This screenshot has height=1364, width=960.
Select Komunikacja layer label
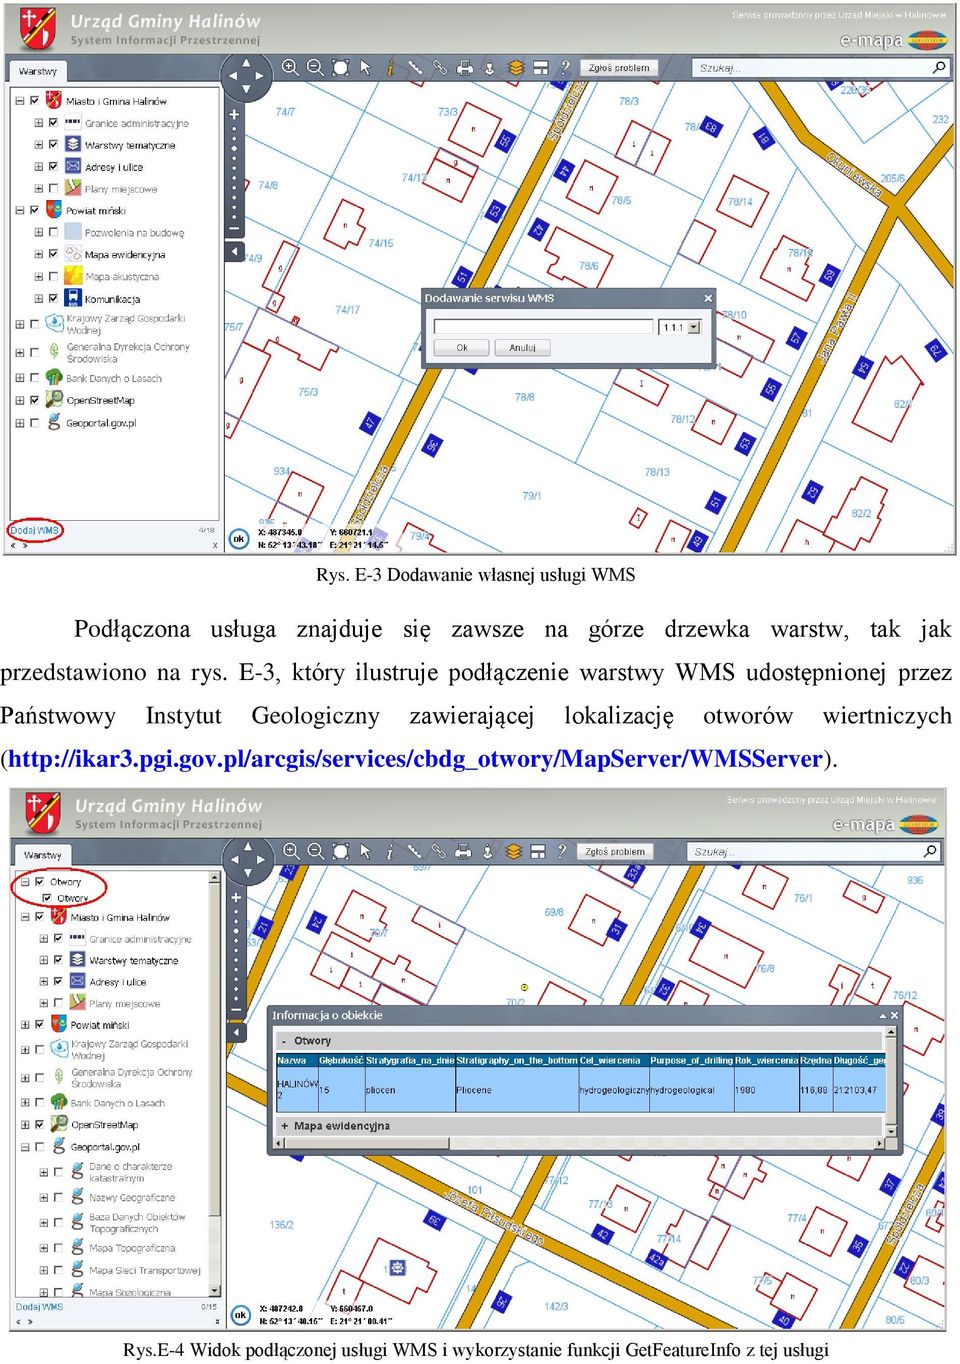[x=112, y=299]
